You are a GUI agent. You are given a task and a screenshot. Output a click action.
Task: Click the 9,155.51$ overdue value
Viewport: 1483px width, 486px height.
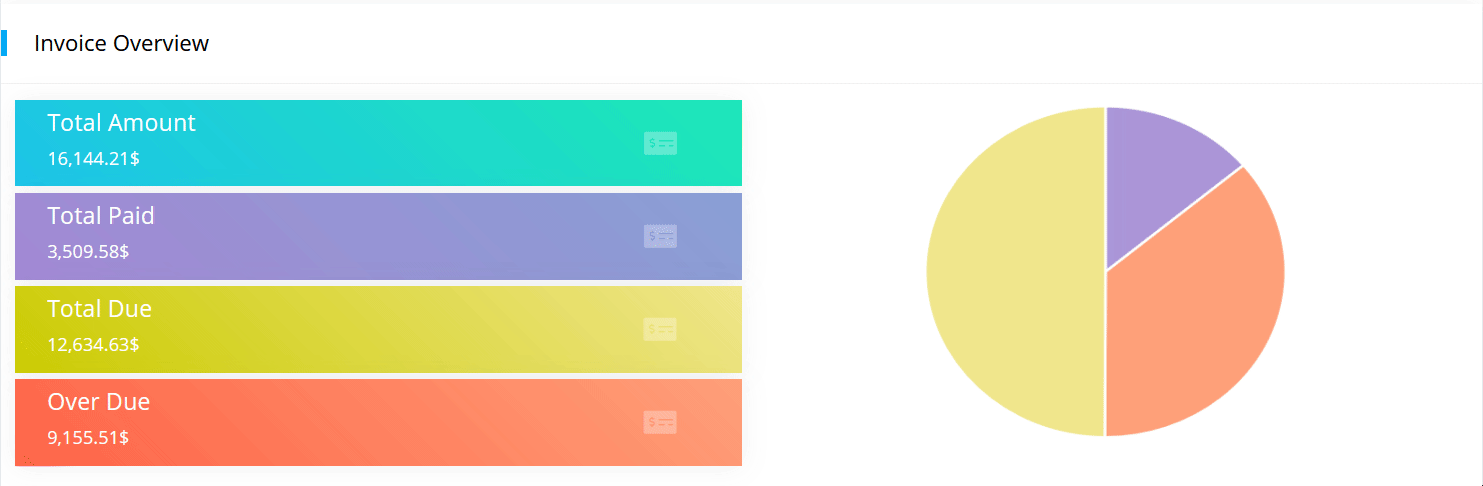[x=88, y=438]
